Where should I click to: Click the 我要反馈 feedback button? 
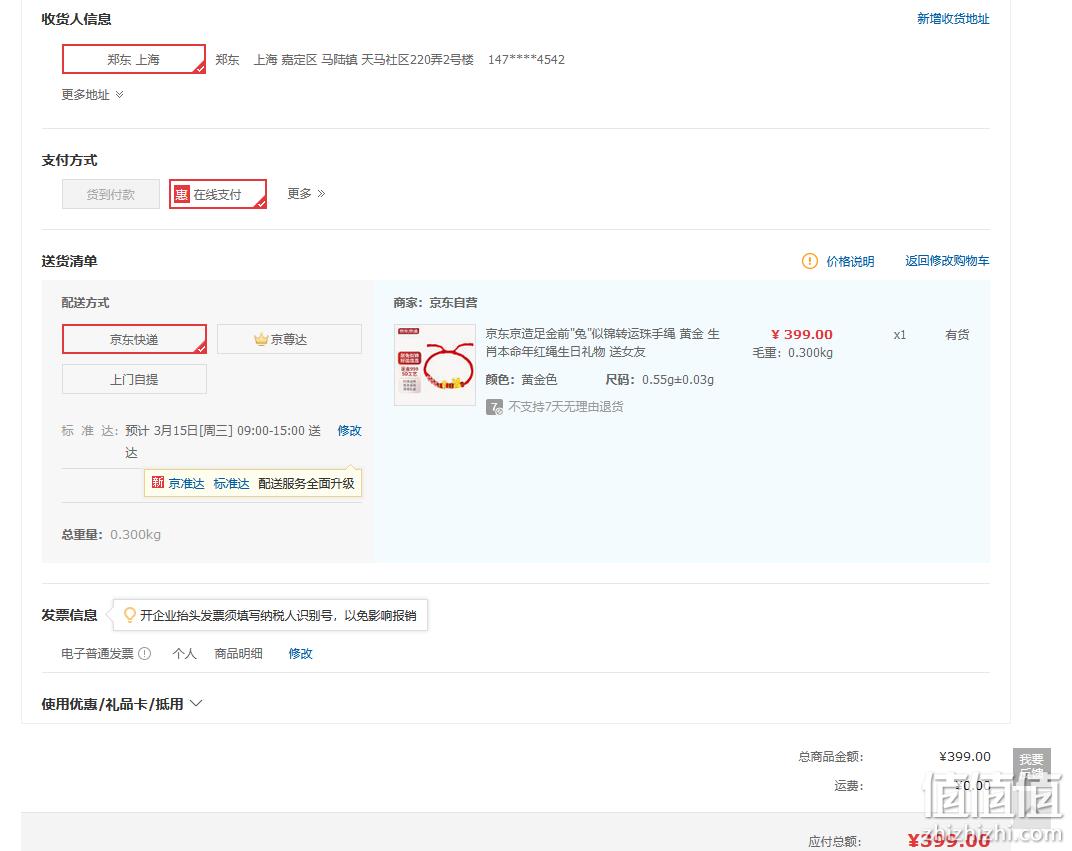[1032, 766]
